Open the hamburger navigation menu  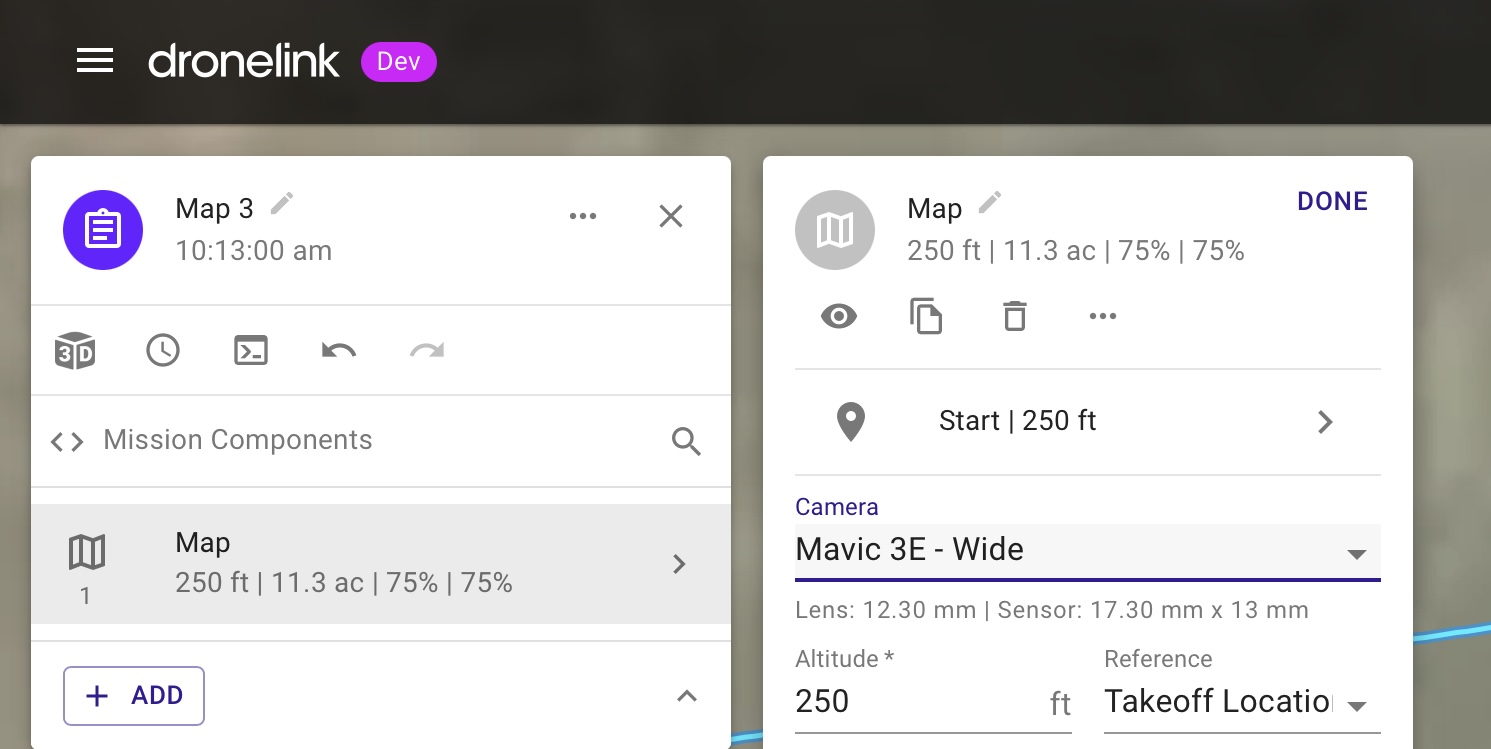coord(95,62)
